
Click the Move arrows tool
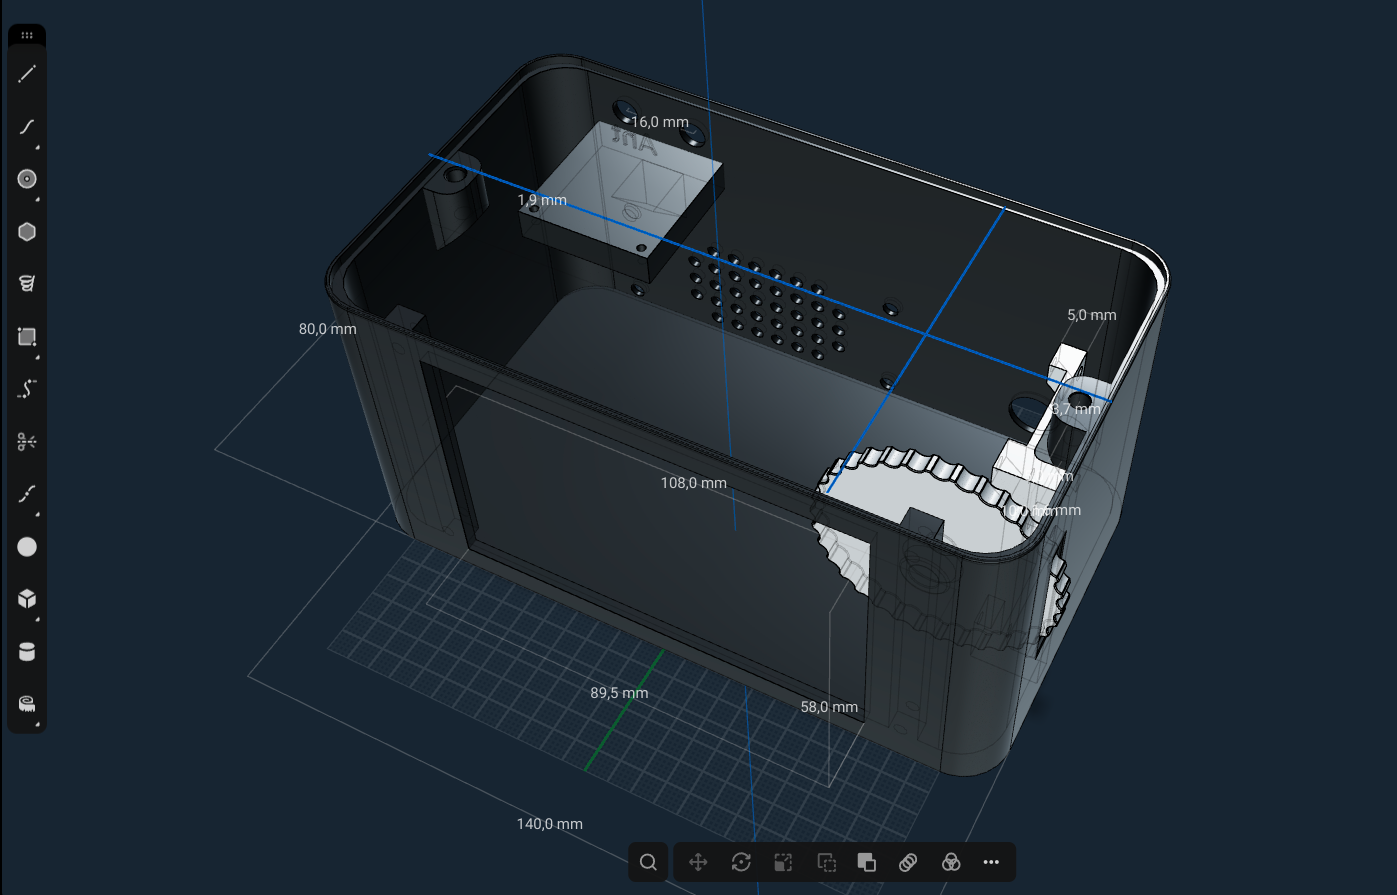coord(698,862)
